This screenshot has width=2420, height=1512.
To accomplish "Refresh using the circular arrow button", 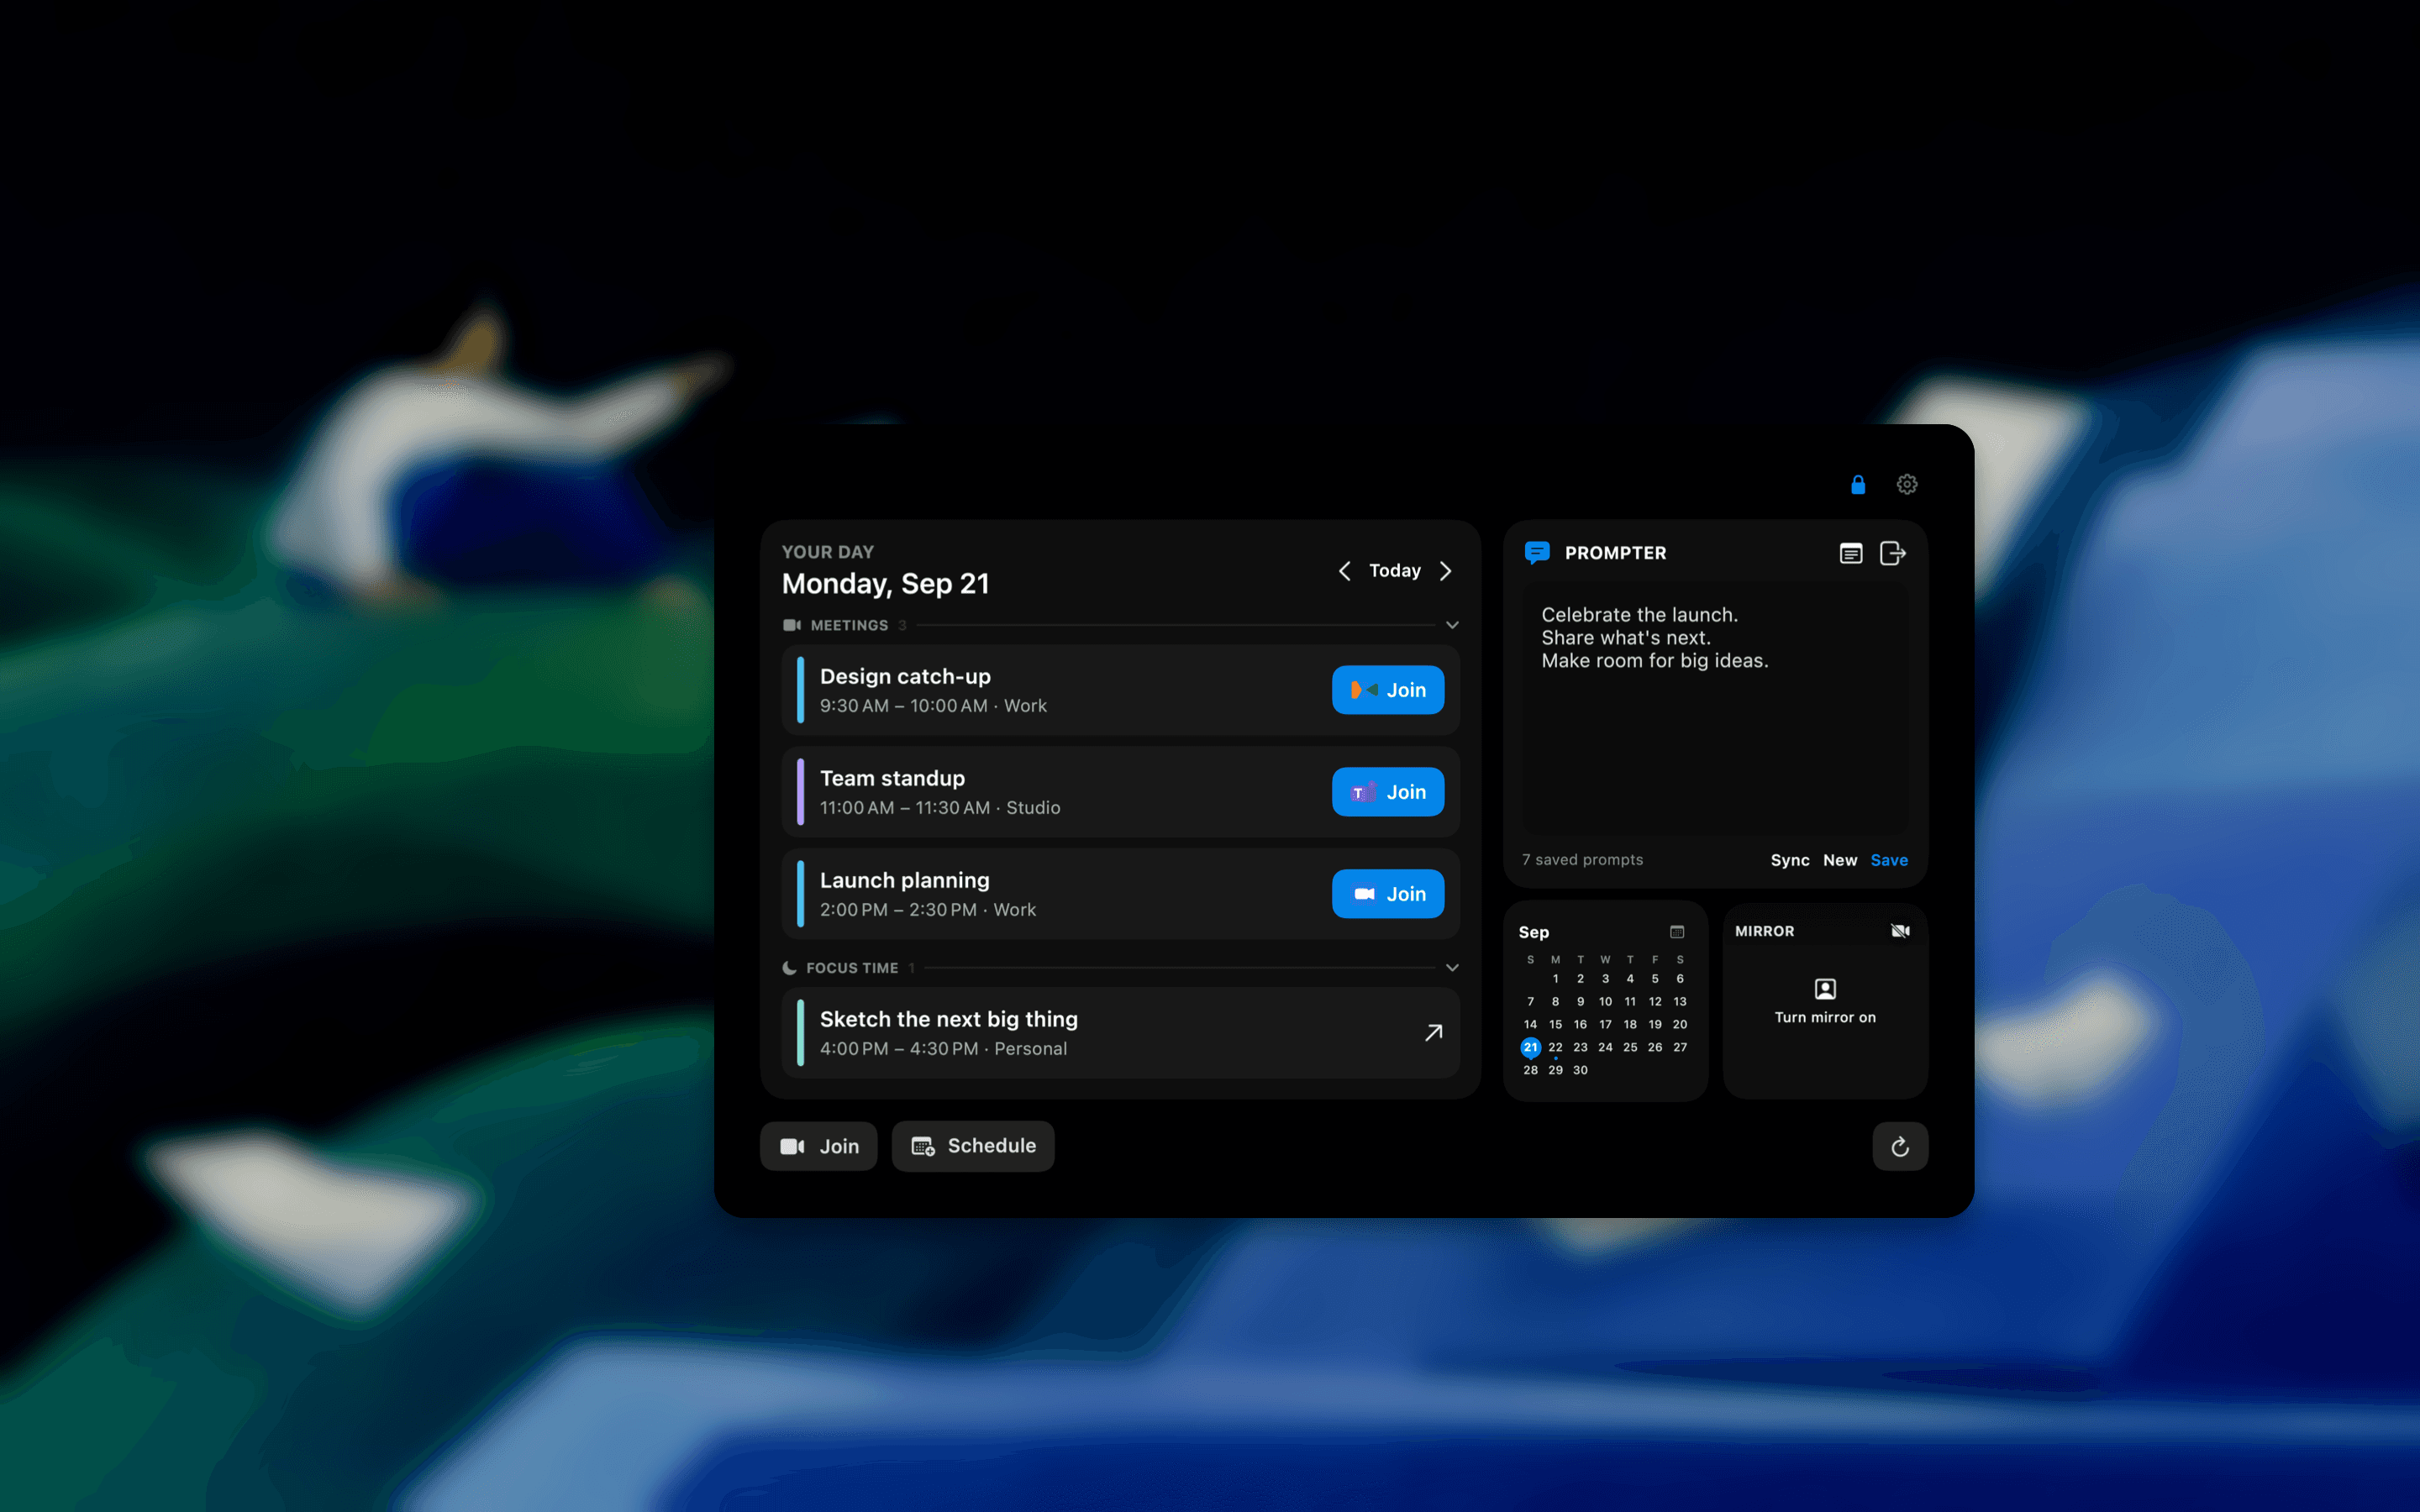I will click(x=1900, y=1147).
